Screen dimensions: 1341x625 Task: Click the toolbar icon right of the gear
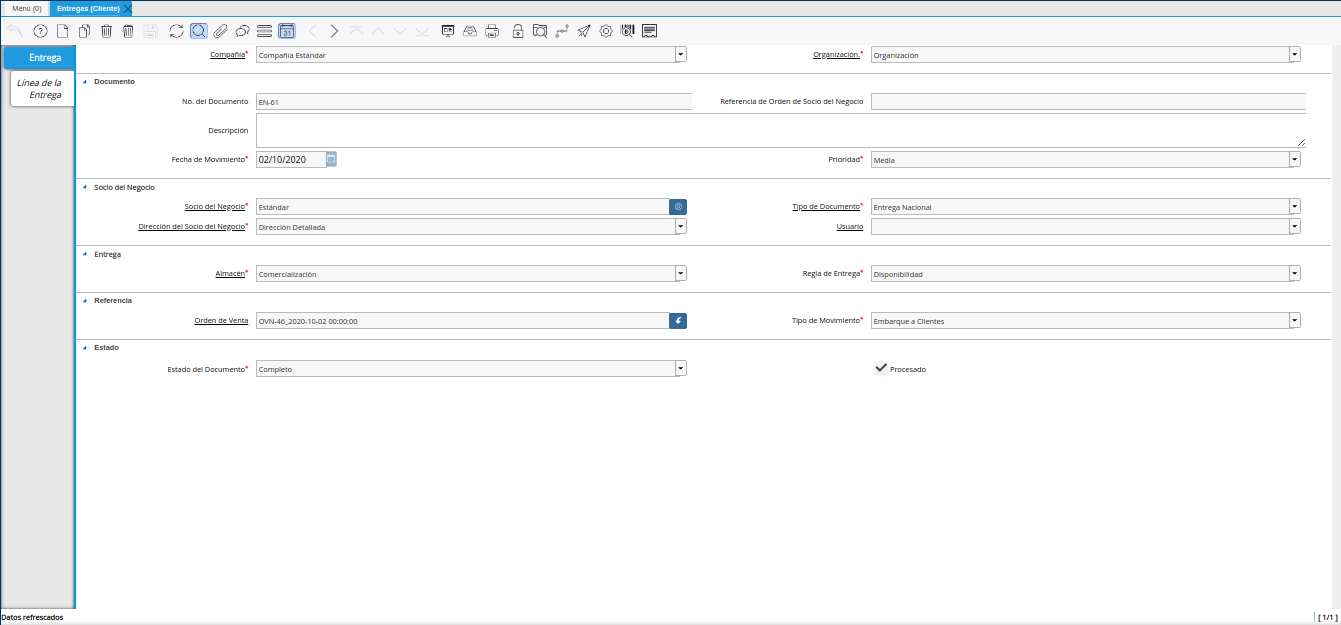[x=628, y=31]
